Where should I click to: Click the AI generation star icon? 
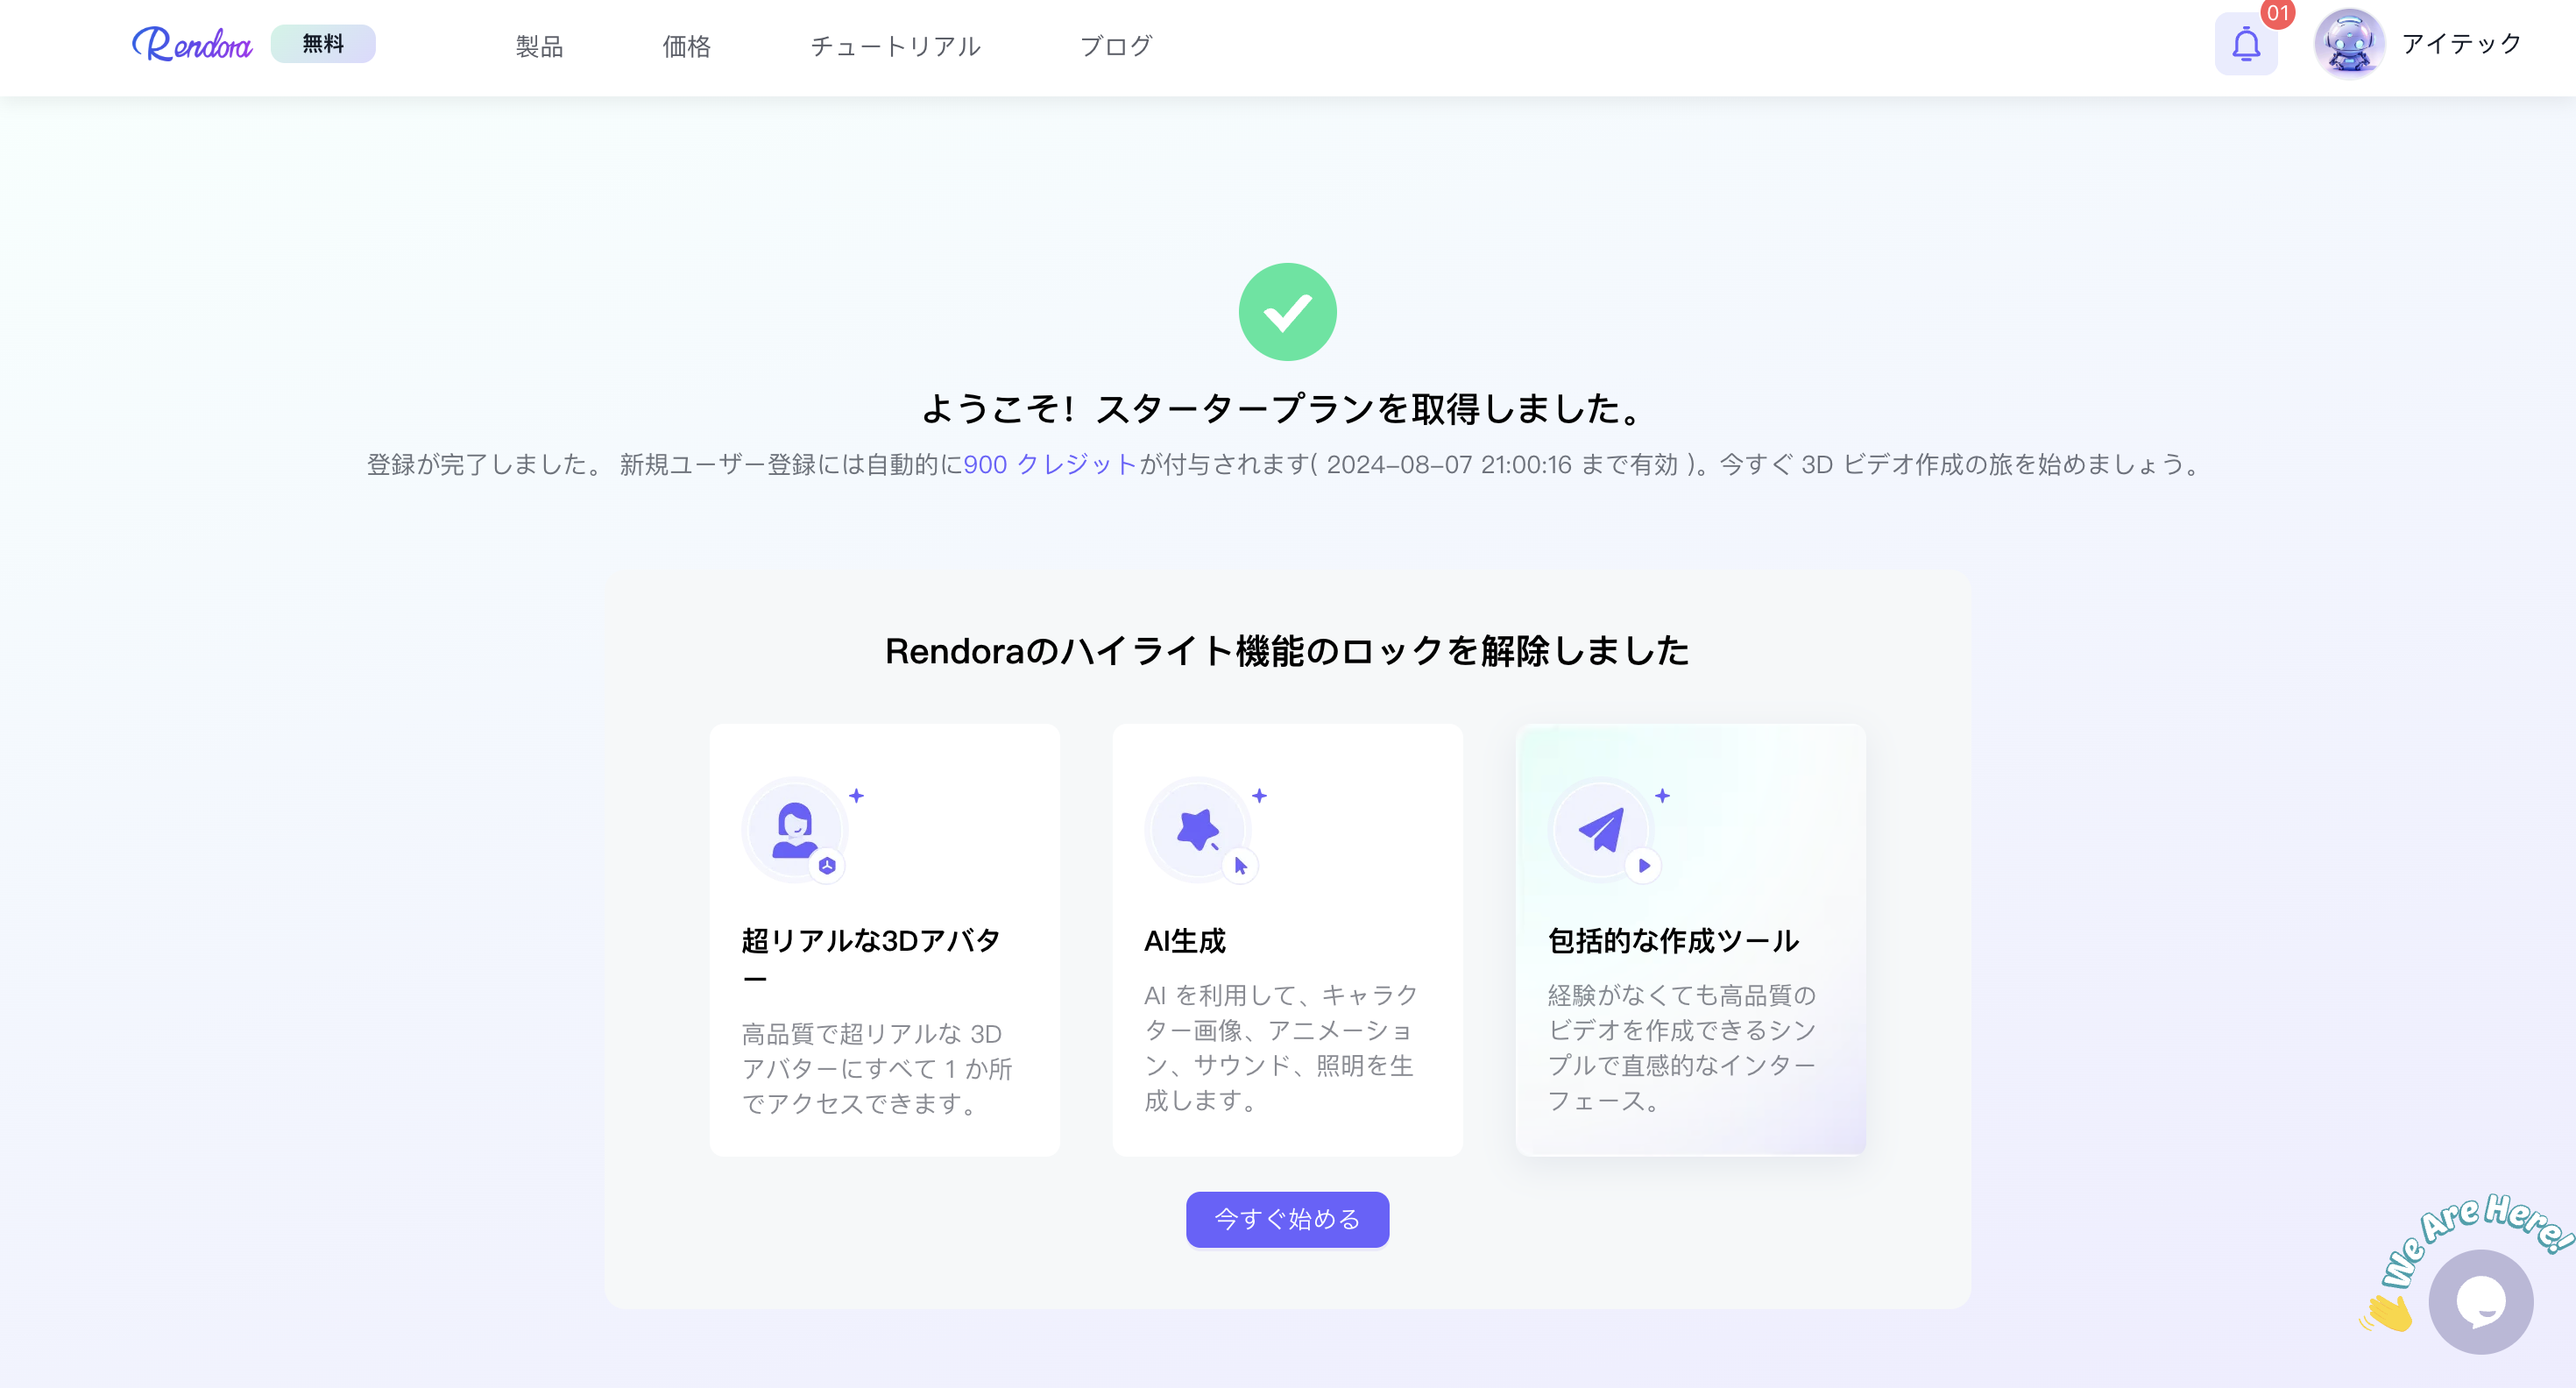(1199, 830)
